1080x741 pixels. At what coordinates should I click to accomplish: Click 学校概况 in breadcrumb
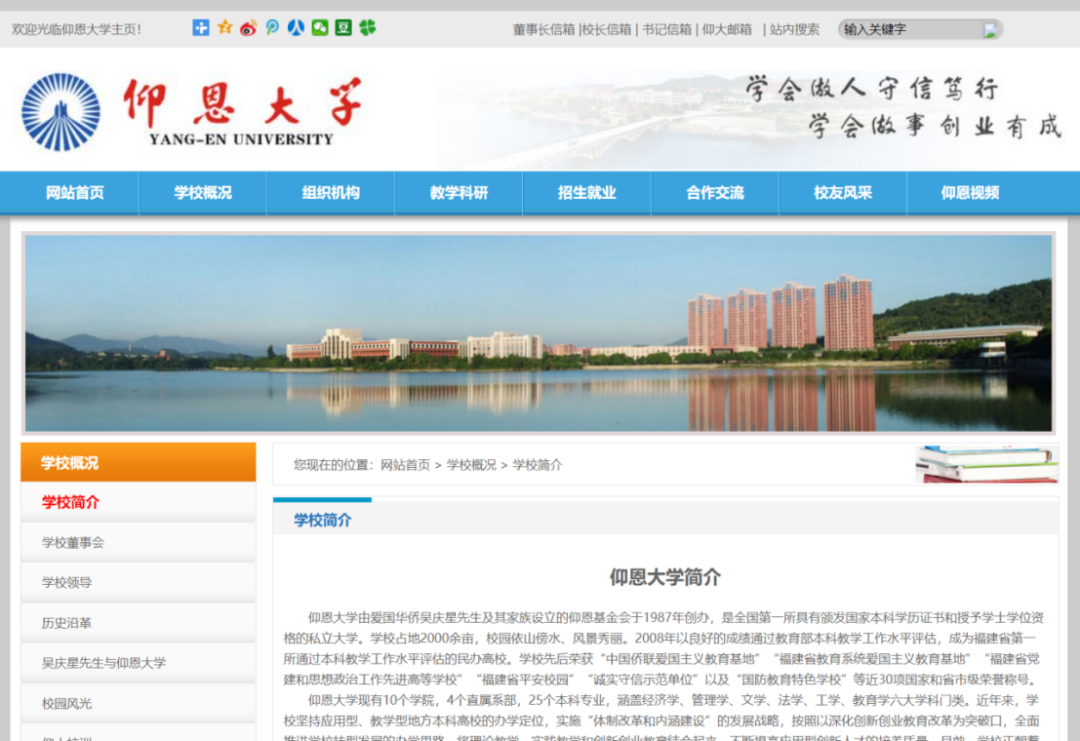(x=471, y=465)
